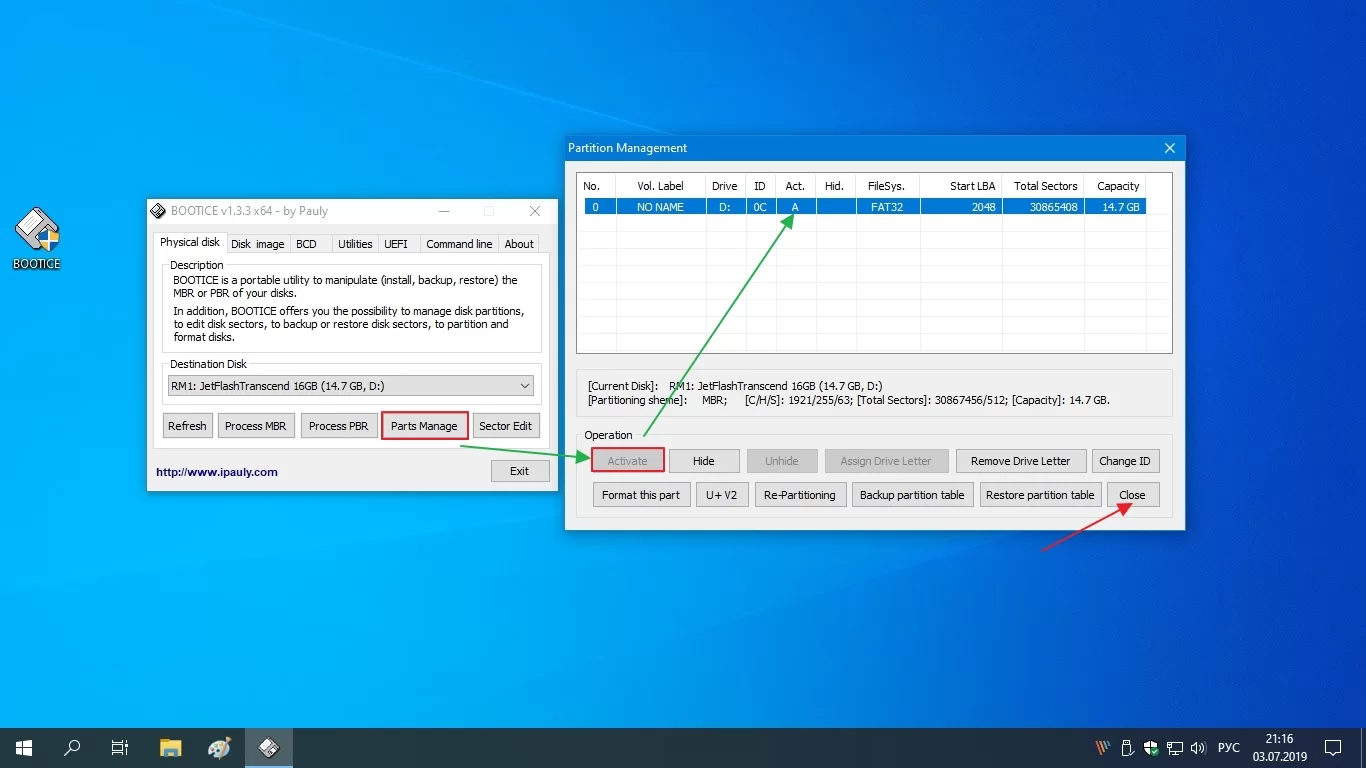This screenshot has height=768, width=1366.
Task: Open the Utilities tab
Action: (x=355, y=244)
